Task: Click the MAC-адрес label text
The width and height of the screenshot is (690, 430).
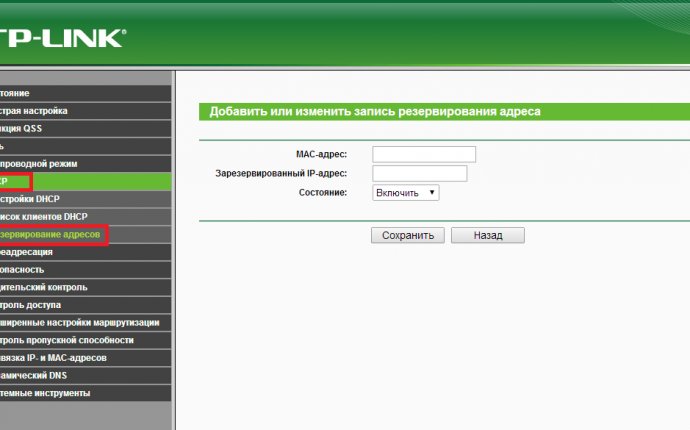Action: click(321, 154)
